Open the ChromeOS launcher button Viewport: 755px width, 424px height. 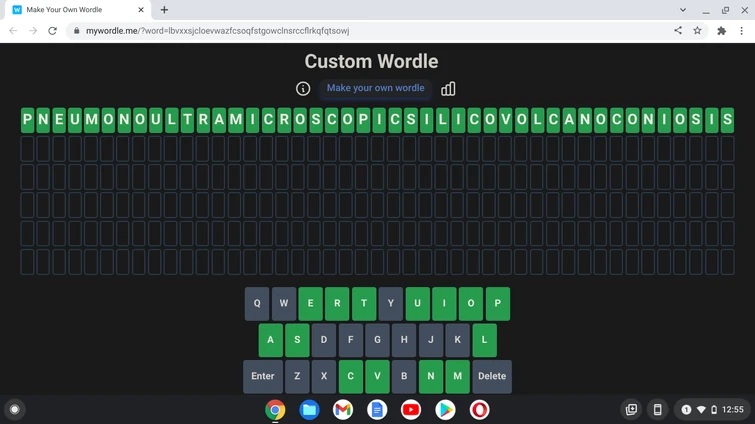14,410
